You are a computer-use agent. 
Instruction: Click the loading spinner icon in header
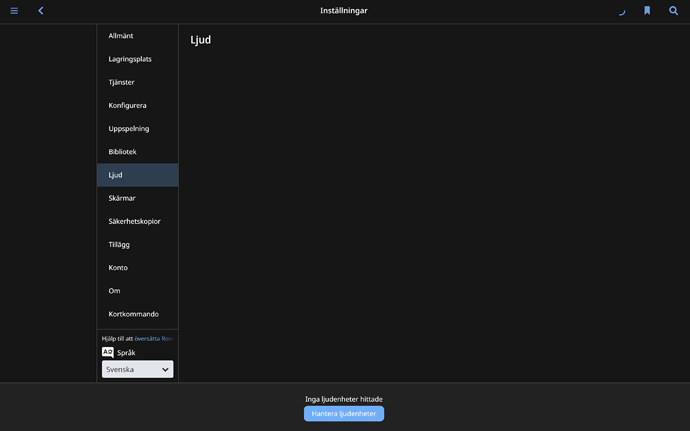pyautogui.click(x=622, y=12)
